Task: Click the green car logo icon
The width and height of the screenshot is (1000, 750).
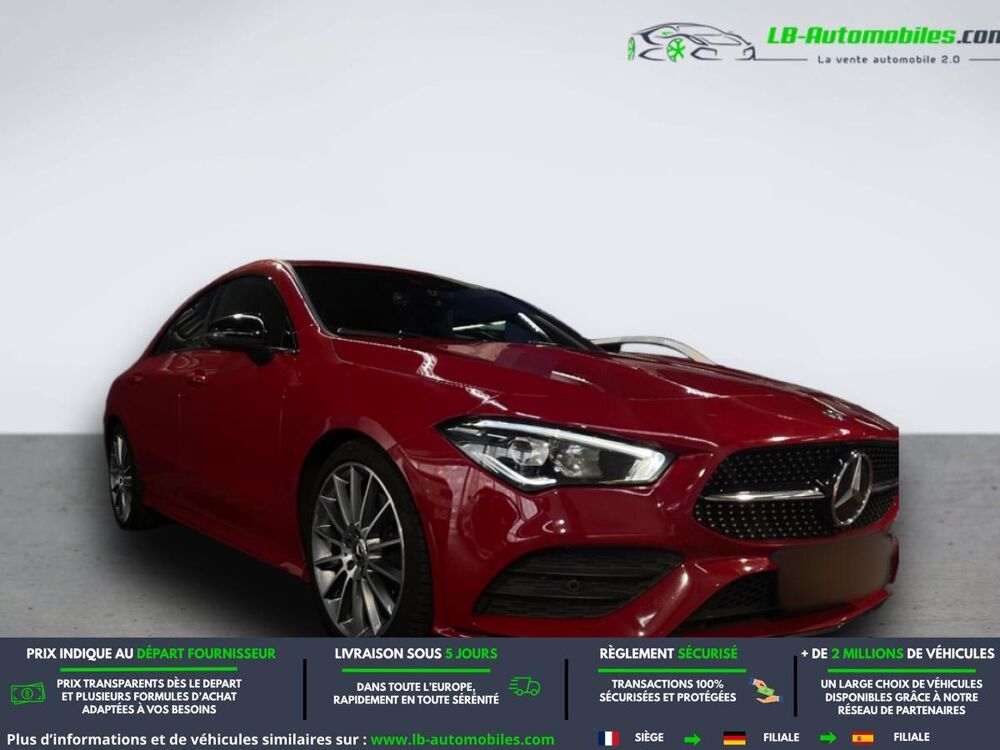Action: pyautogui.click(x=691, y=43)
